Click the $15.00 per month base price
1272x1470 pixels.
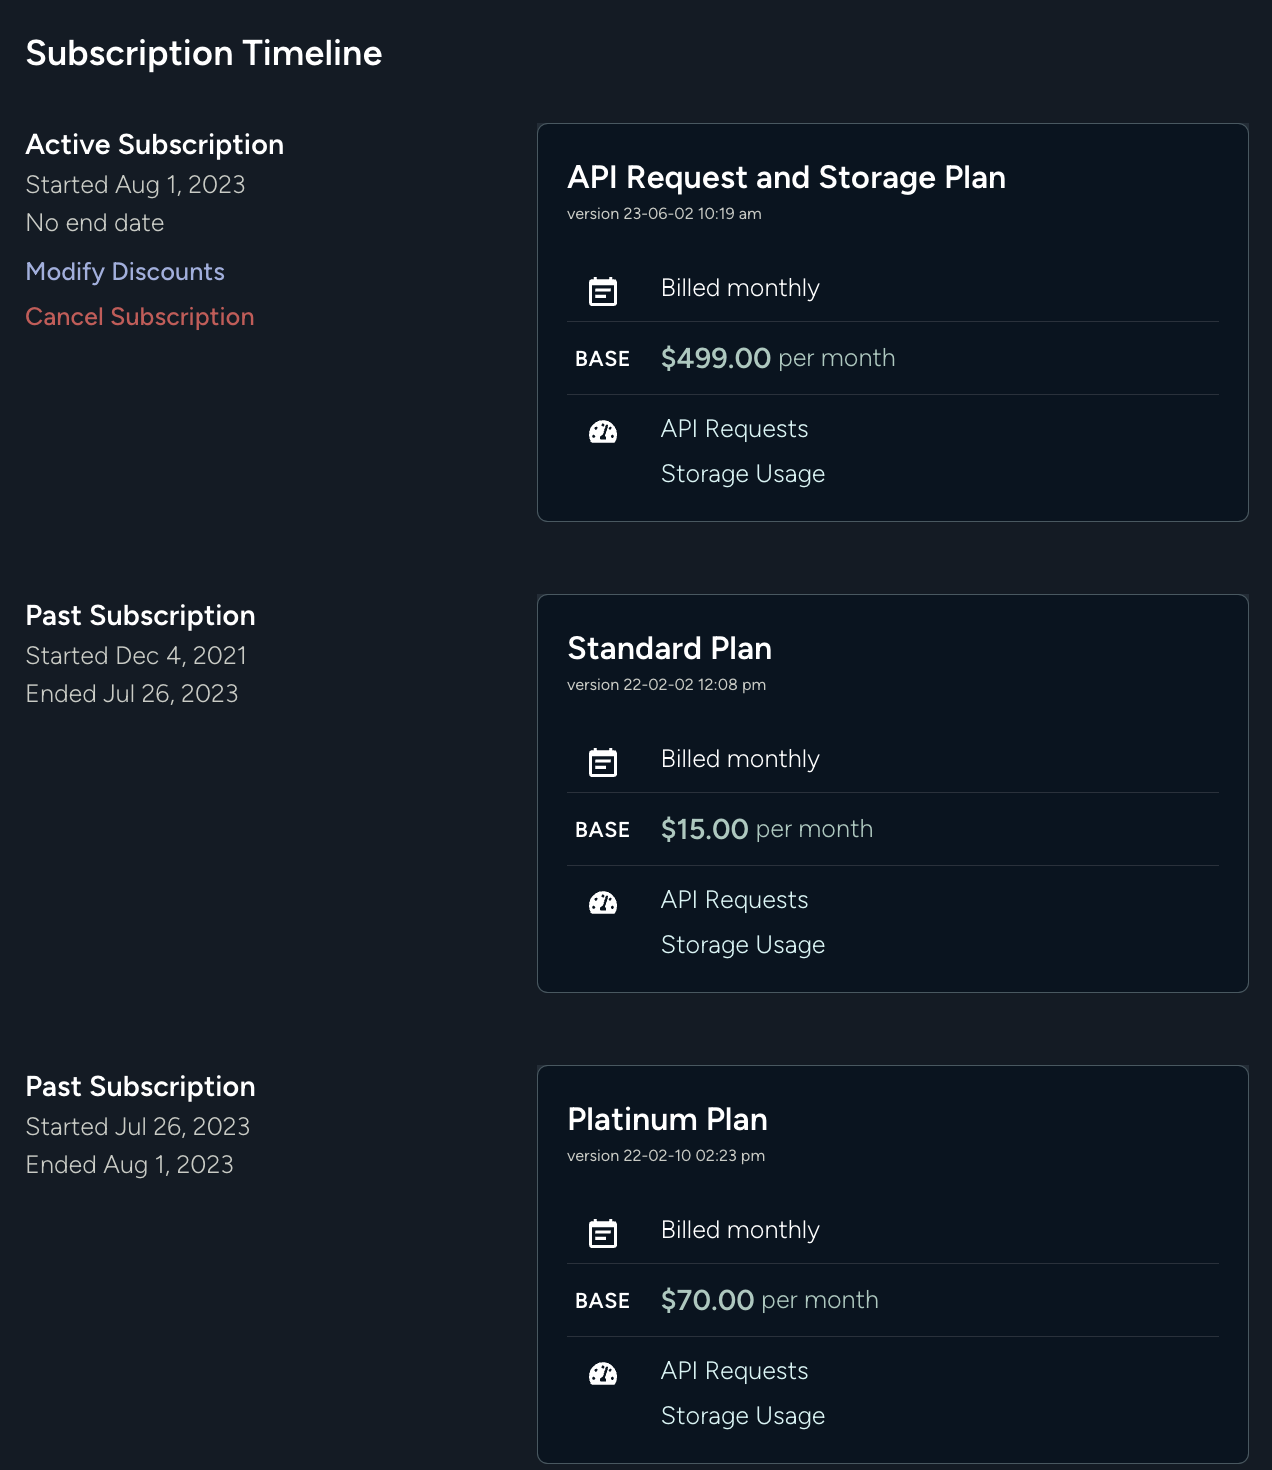pyautogui.click(x=766, y=829)
